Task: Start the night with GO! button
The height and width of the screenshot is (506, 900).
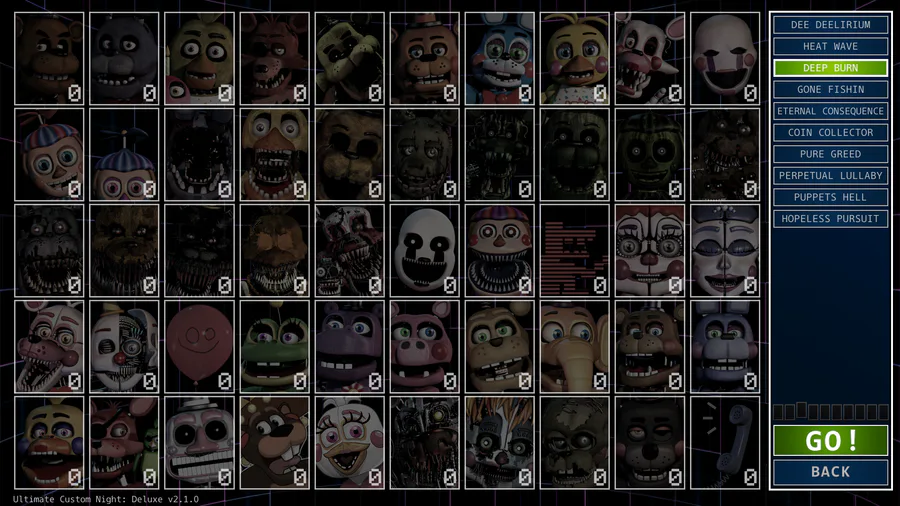Action: (831, 440)
